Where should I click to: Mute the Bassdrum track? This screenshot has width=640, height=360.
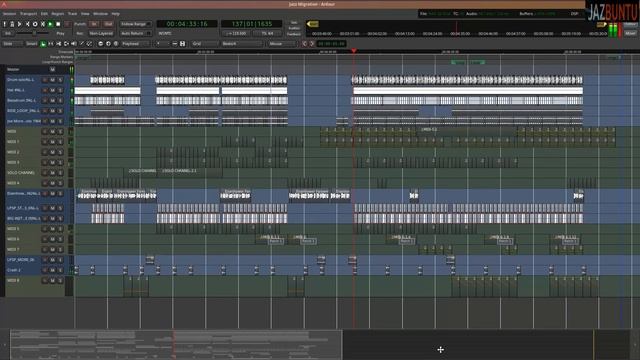pos(52,100)
